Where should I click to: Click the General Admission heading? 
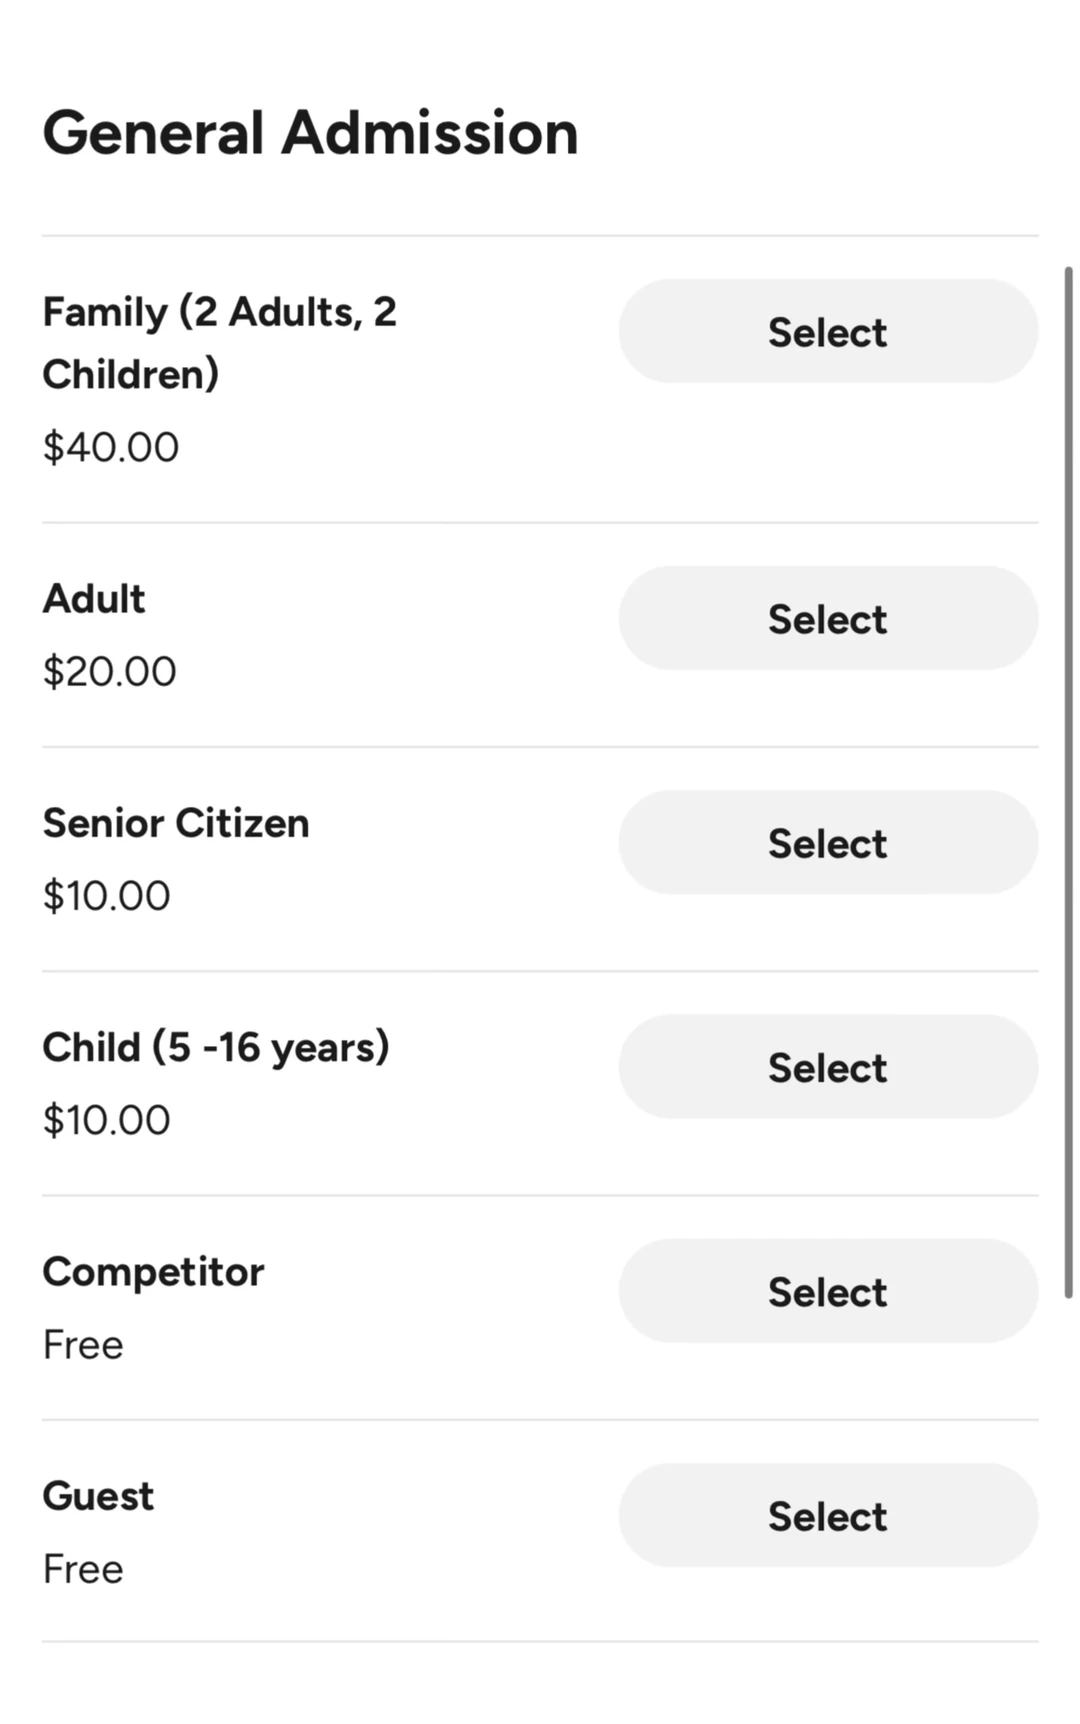(310, 133)
